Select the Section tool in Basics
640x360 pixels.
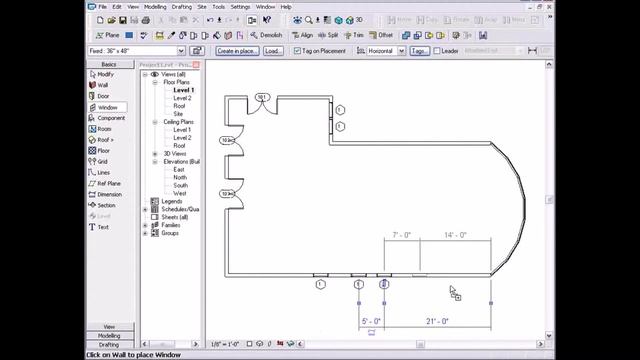[x=102, y=205]
